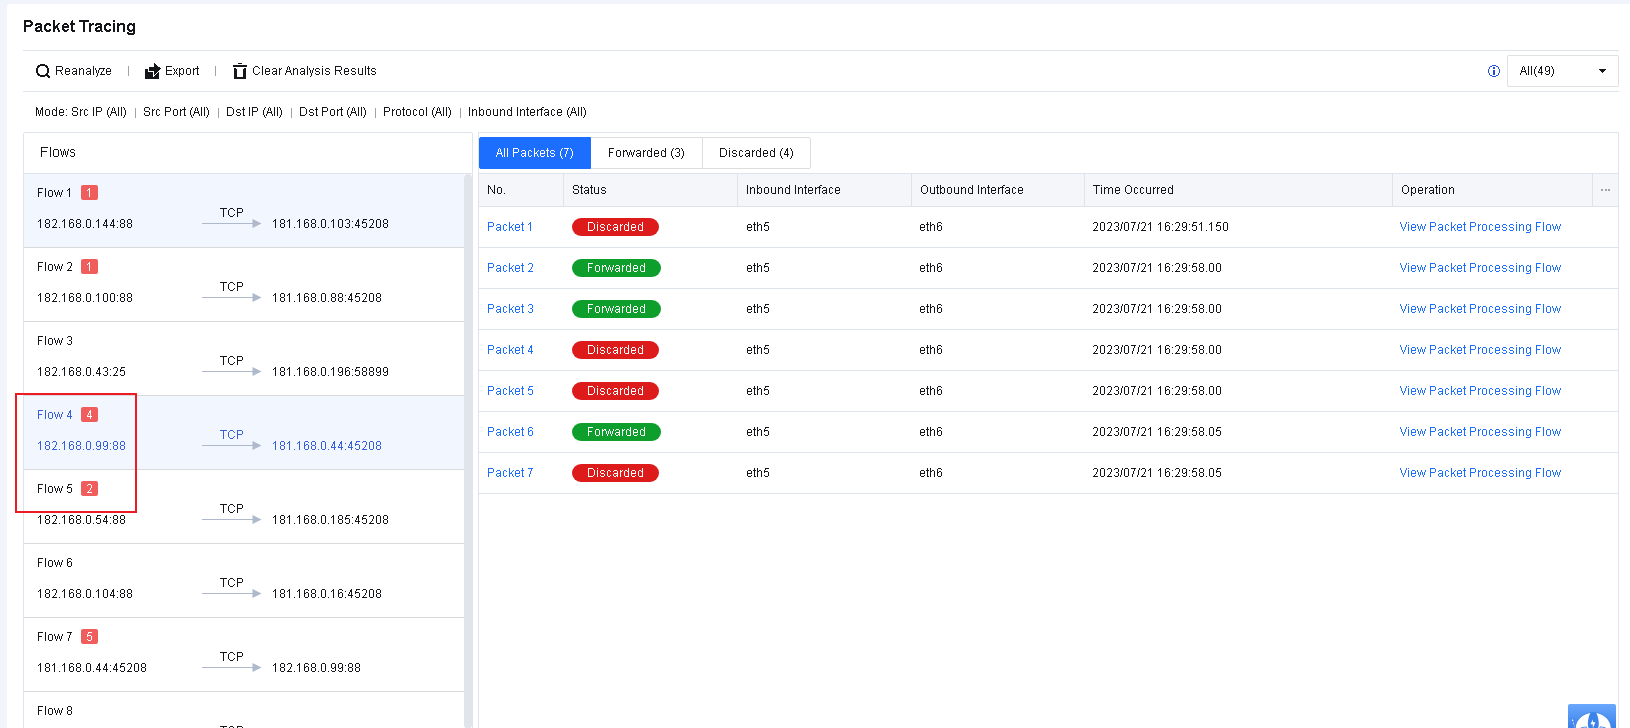Viewport: 1630px width, 728px height.
Task: Click the blue info icon
Action: pyautogui.click(x=1493, y=71)
